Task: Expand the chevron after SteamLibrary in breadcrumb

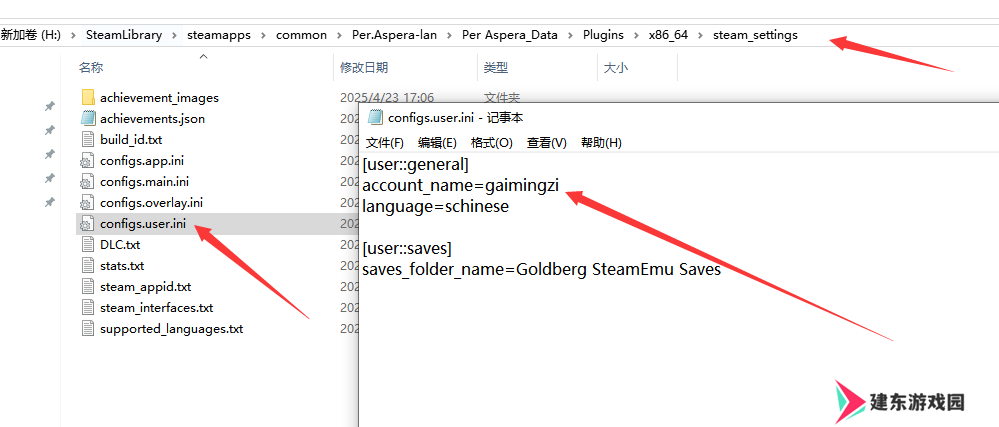Action: (175, 36)
